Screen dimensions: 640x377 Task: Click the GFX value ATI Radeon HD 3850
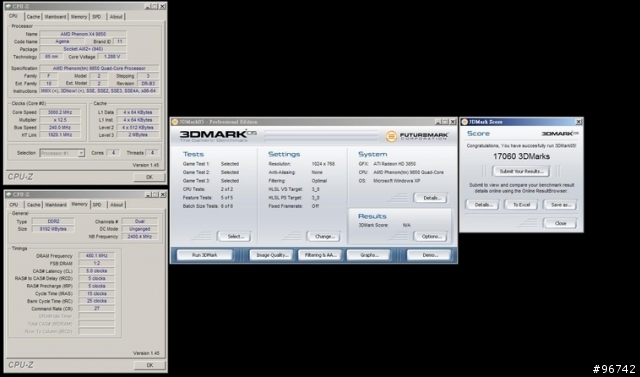395,164
